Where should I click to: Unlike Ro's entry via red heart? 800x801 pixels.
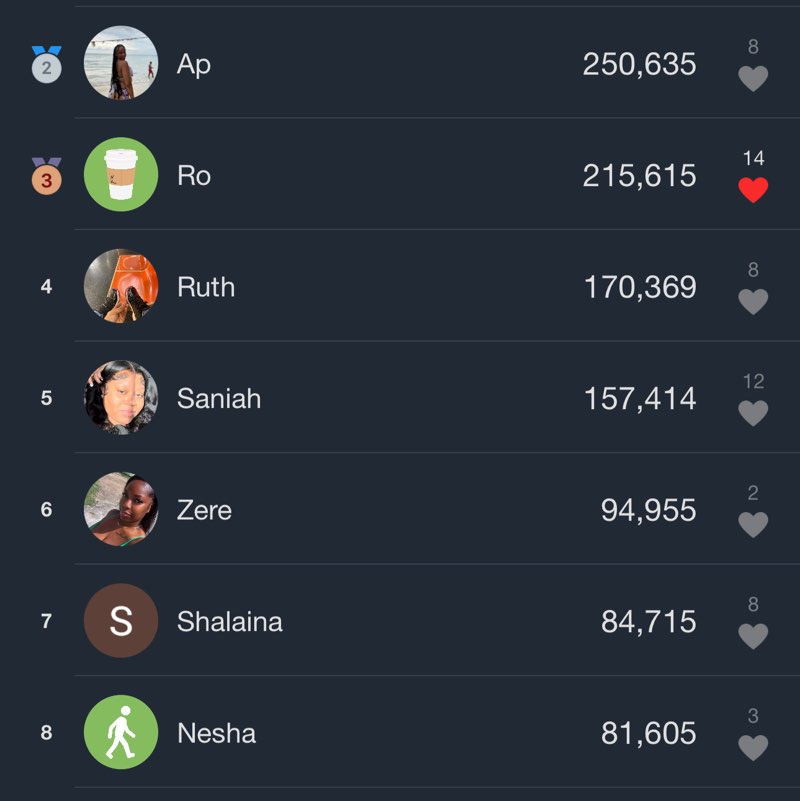tap(753, 189)
